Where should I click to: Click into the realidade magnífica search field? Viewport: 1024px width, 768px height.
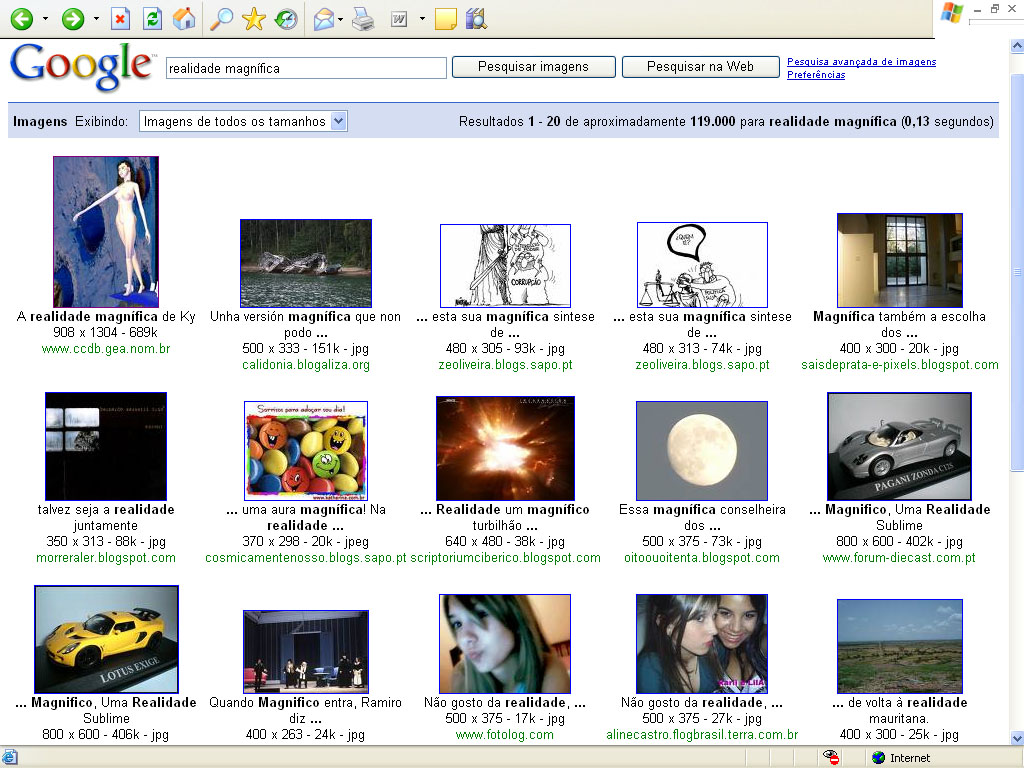coord(305,68)
